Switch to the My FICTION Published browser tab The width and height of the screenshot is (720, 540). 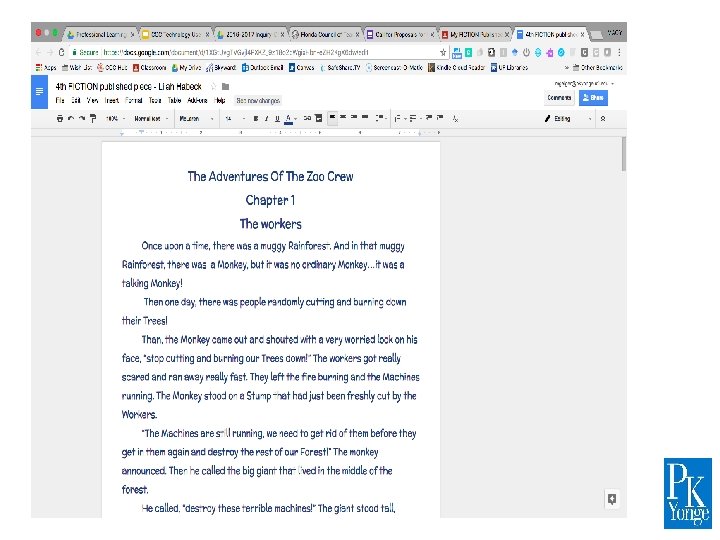point(475,34)
